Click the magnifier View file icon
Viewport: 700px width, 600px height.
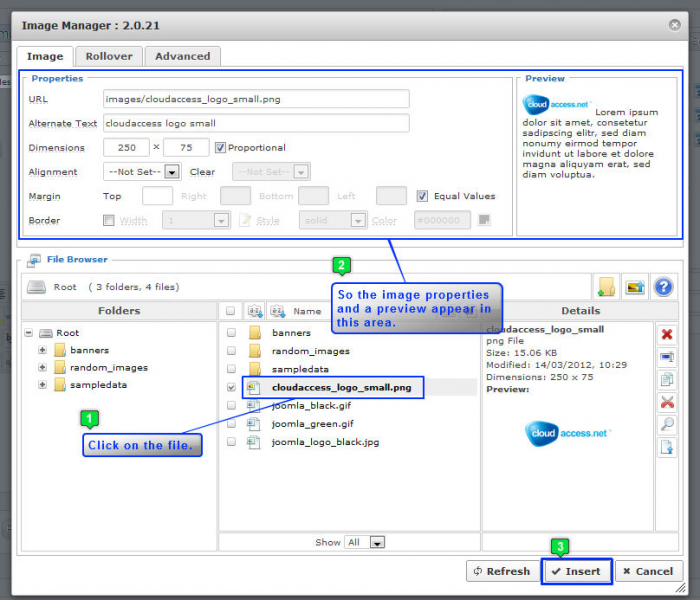[x=667, y=425]
